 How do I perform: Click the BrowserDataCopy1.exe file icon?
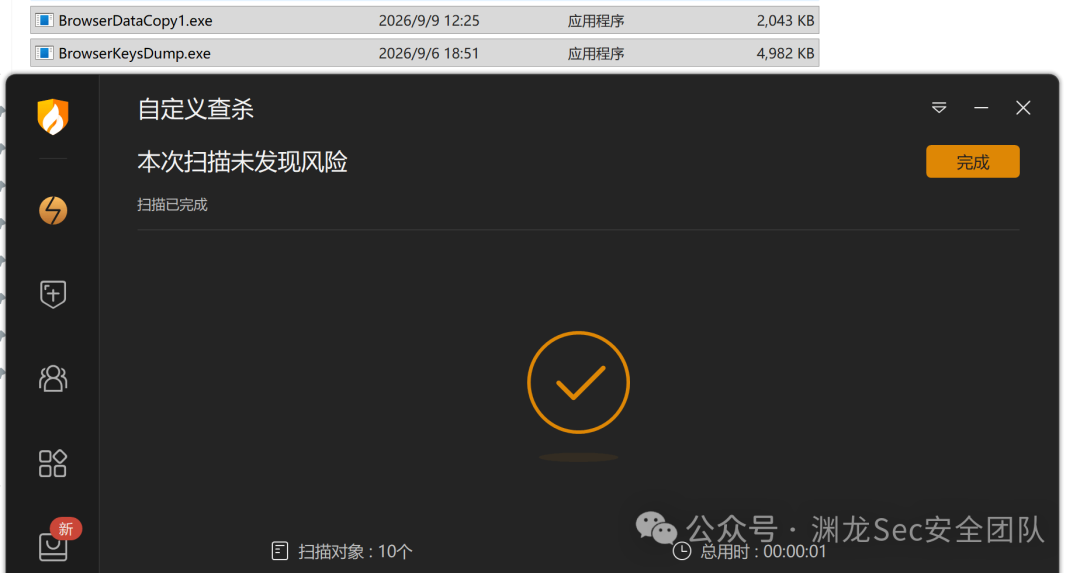[44, 20]
